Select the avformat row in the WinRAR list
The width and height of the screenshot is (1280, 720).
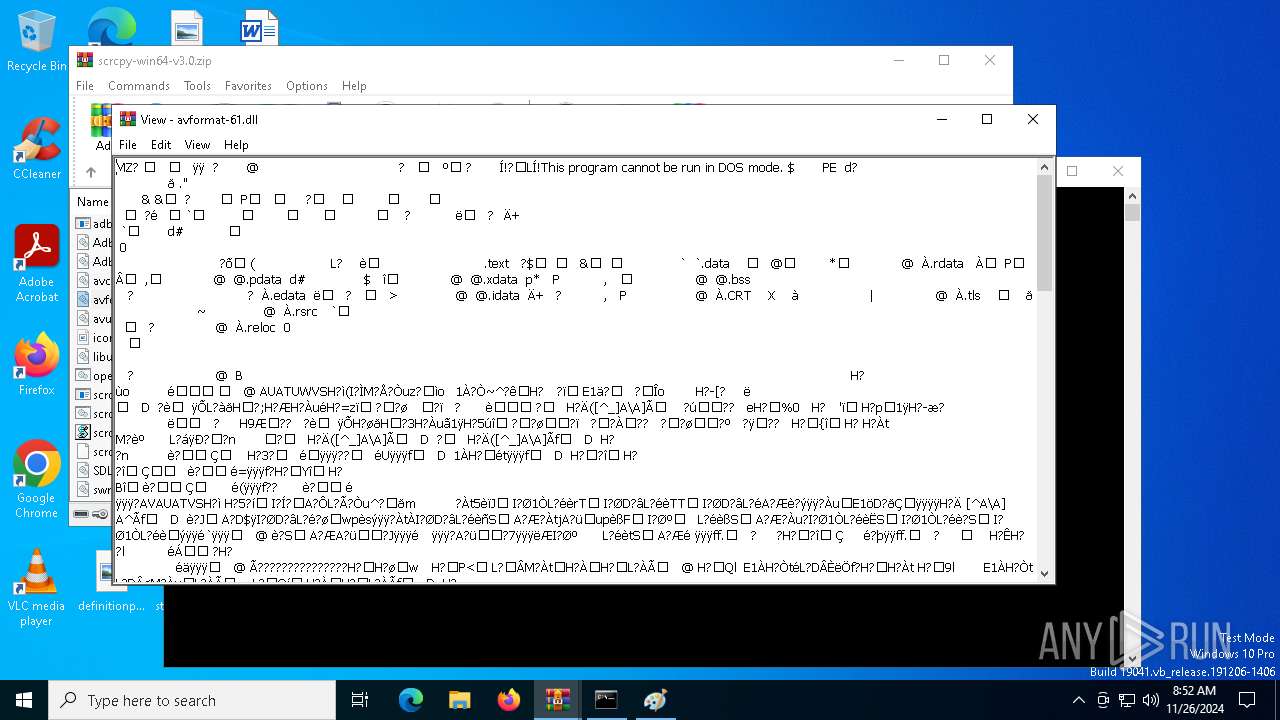[x=94, y=299]
